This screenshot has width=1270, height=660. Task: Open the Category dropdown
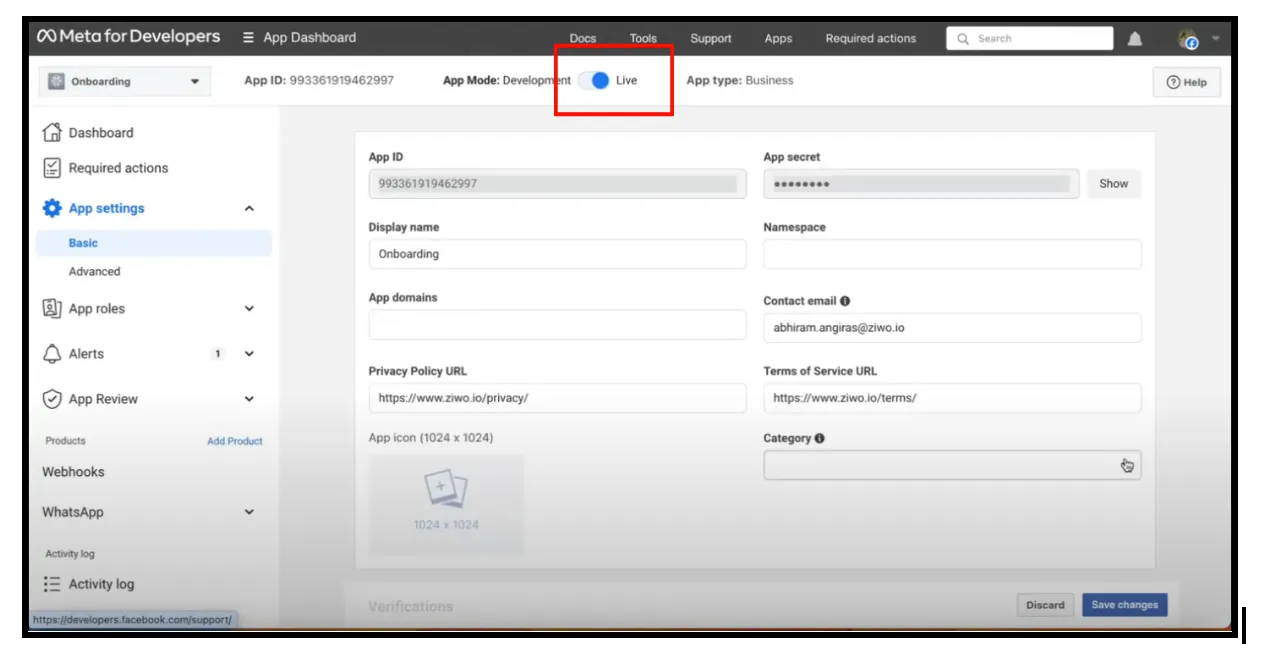click(952, 465)
